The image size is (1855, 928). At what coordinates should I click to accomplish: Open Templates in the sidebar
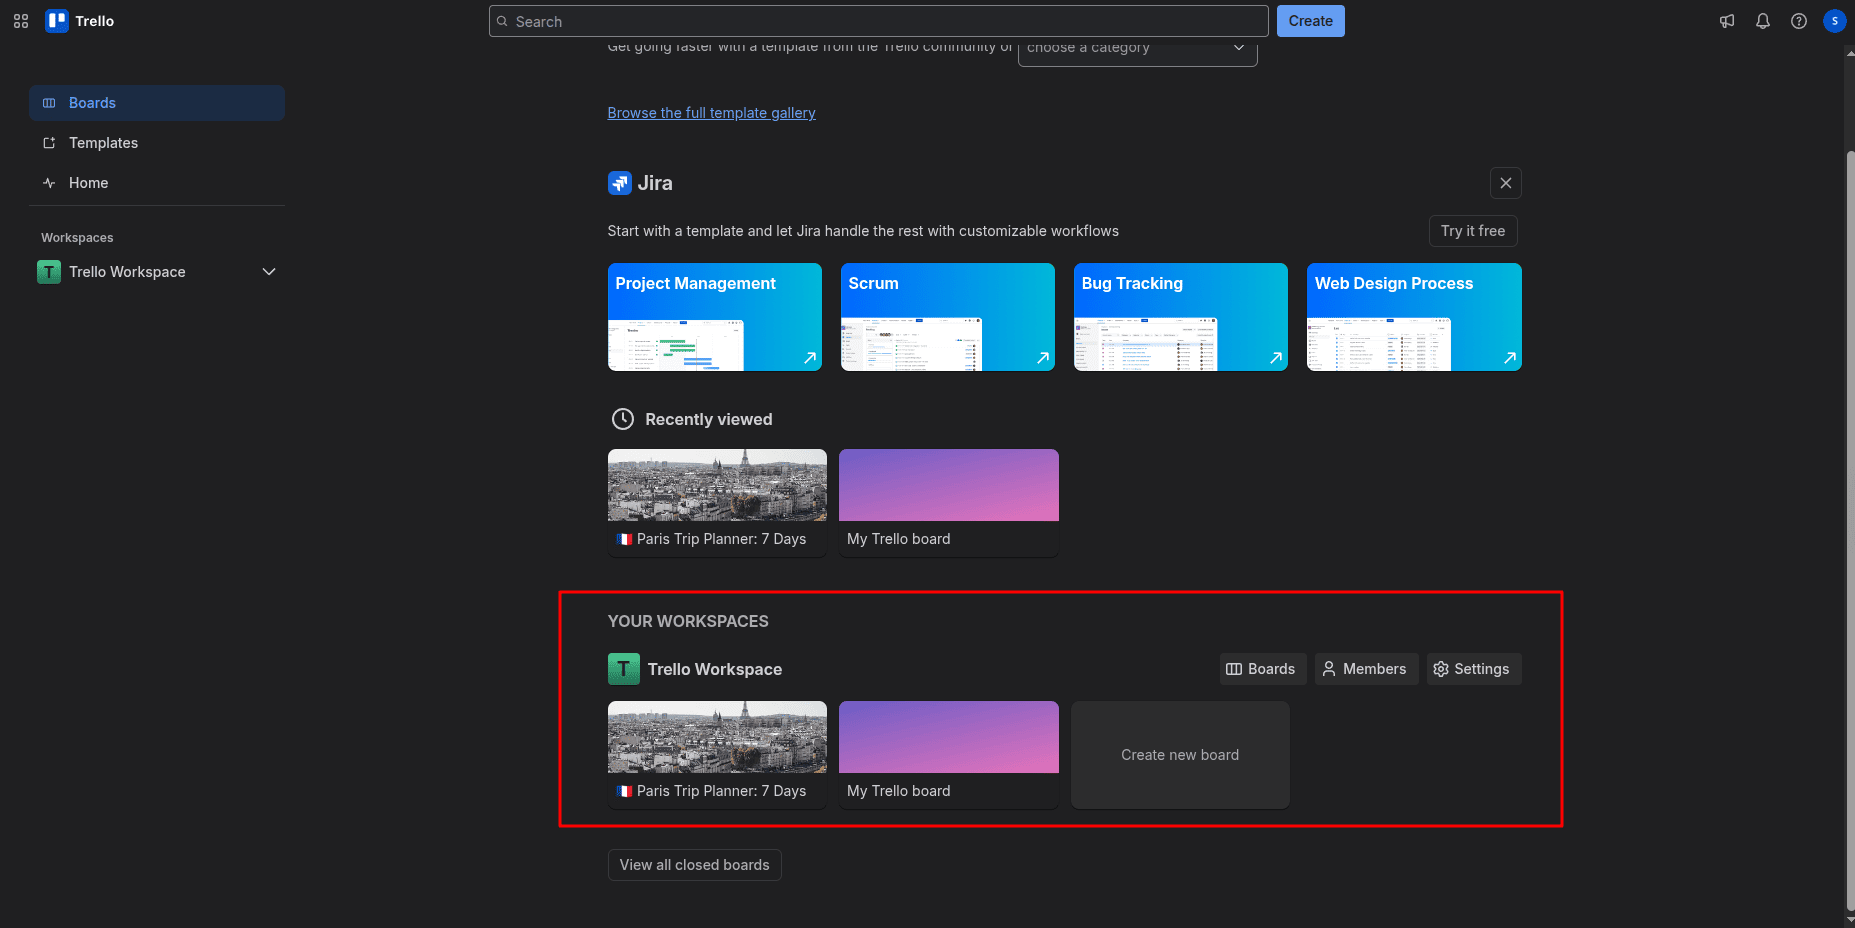tap(157, 143)
